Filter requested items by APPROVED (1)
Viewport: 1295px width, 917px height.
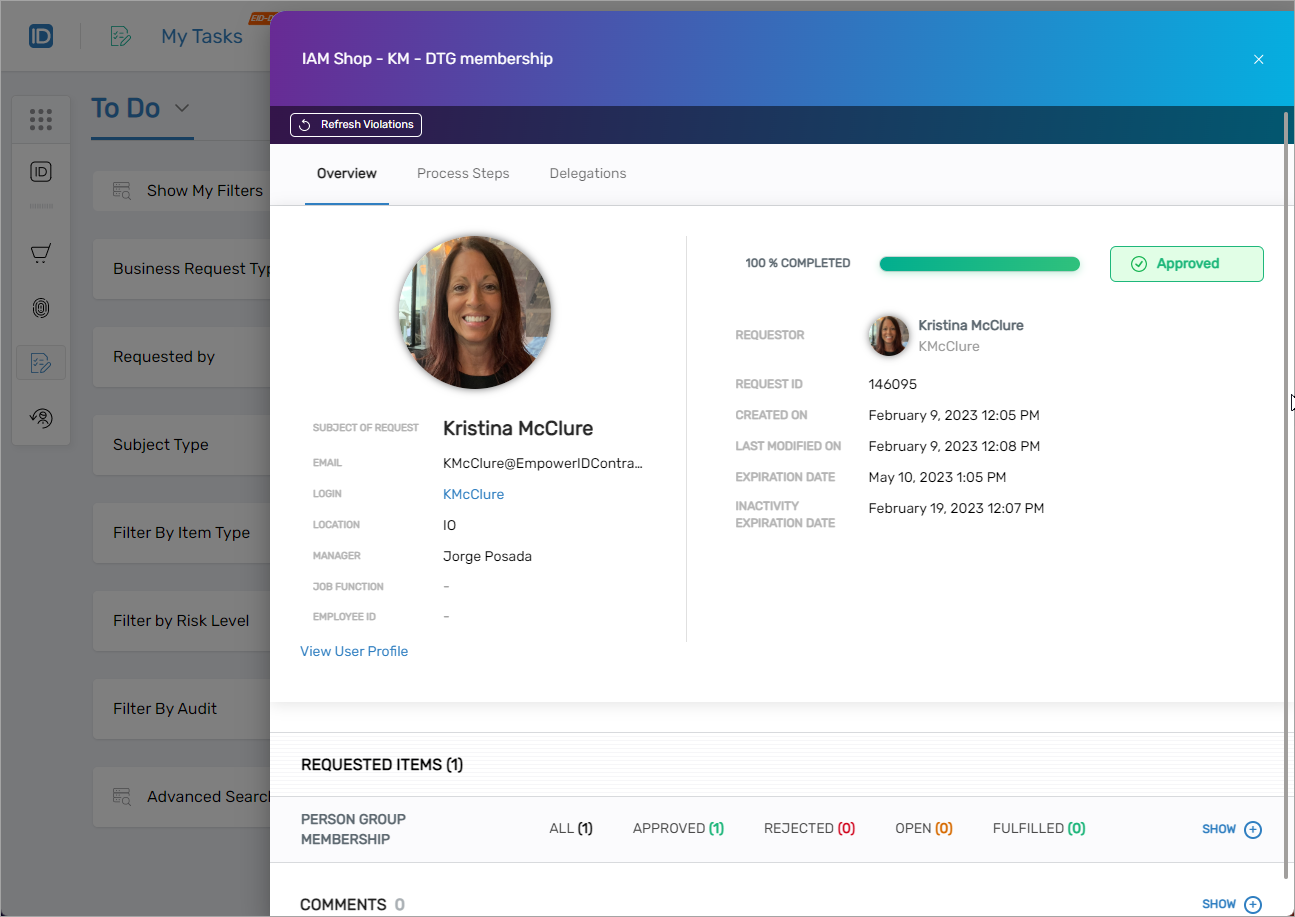click(678, 828)
